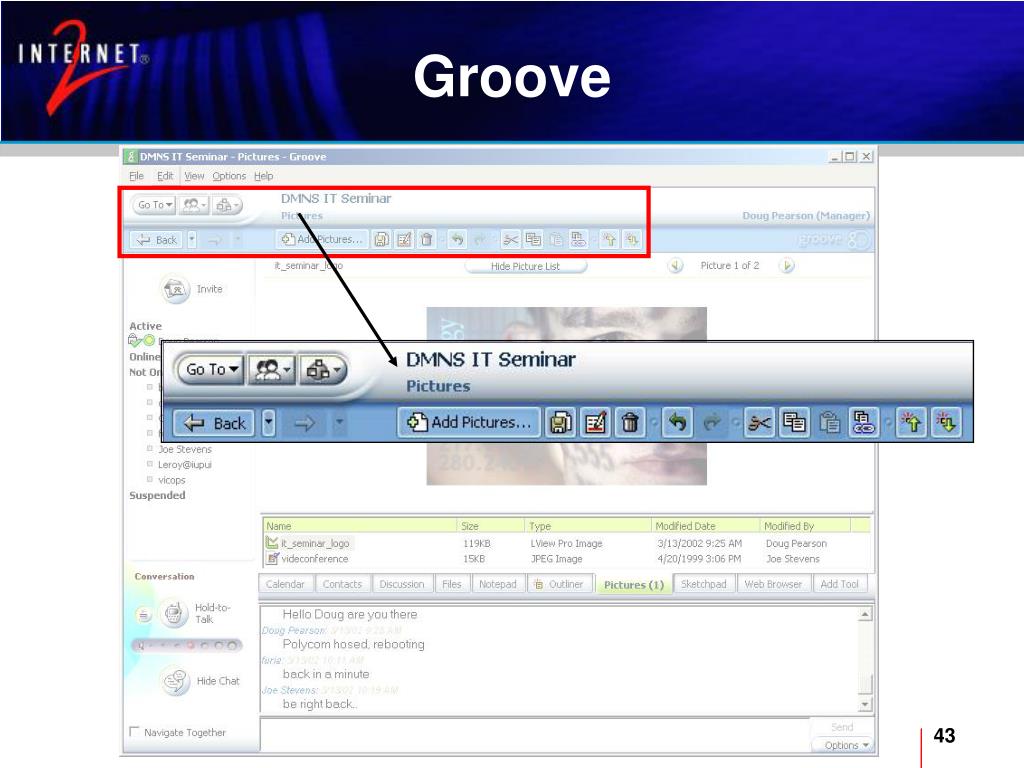Click the chat scrollbar up arrow
Image resolution: width=1024 pixels, height=768 pixels.
coord(865,615)
